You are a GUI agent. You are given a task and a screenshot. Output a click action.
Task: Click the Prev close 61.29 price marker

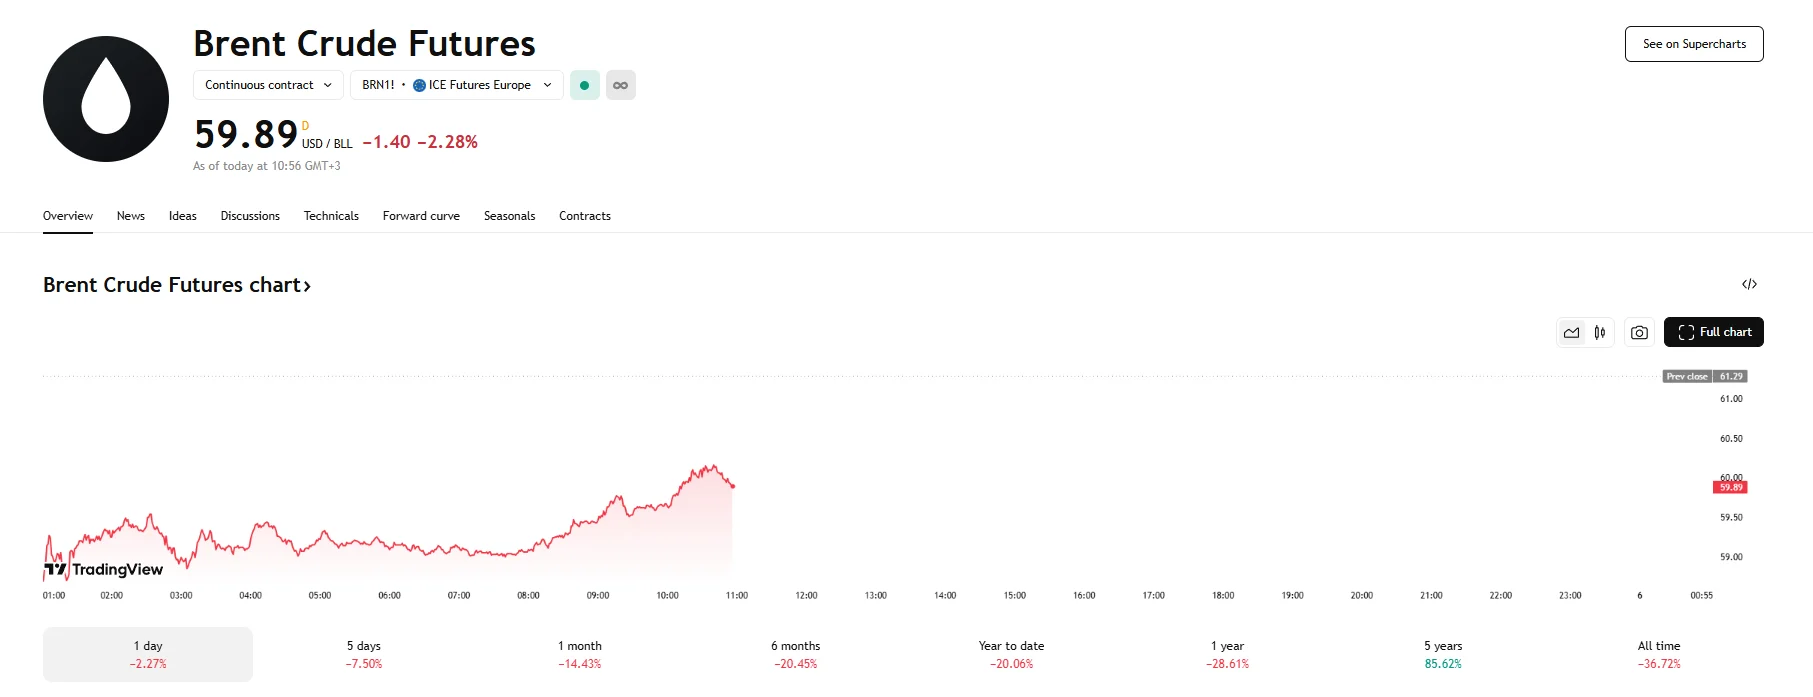pyautogui.click(x=1705, y=377)
